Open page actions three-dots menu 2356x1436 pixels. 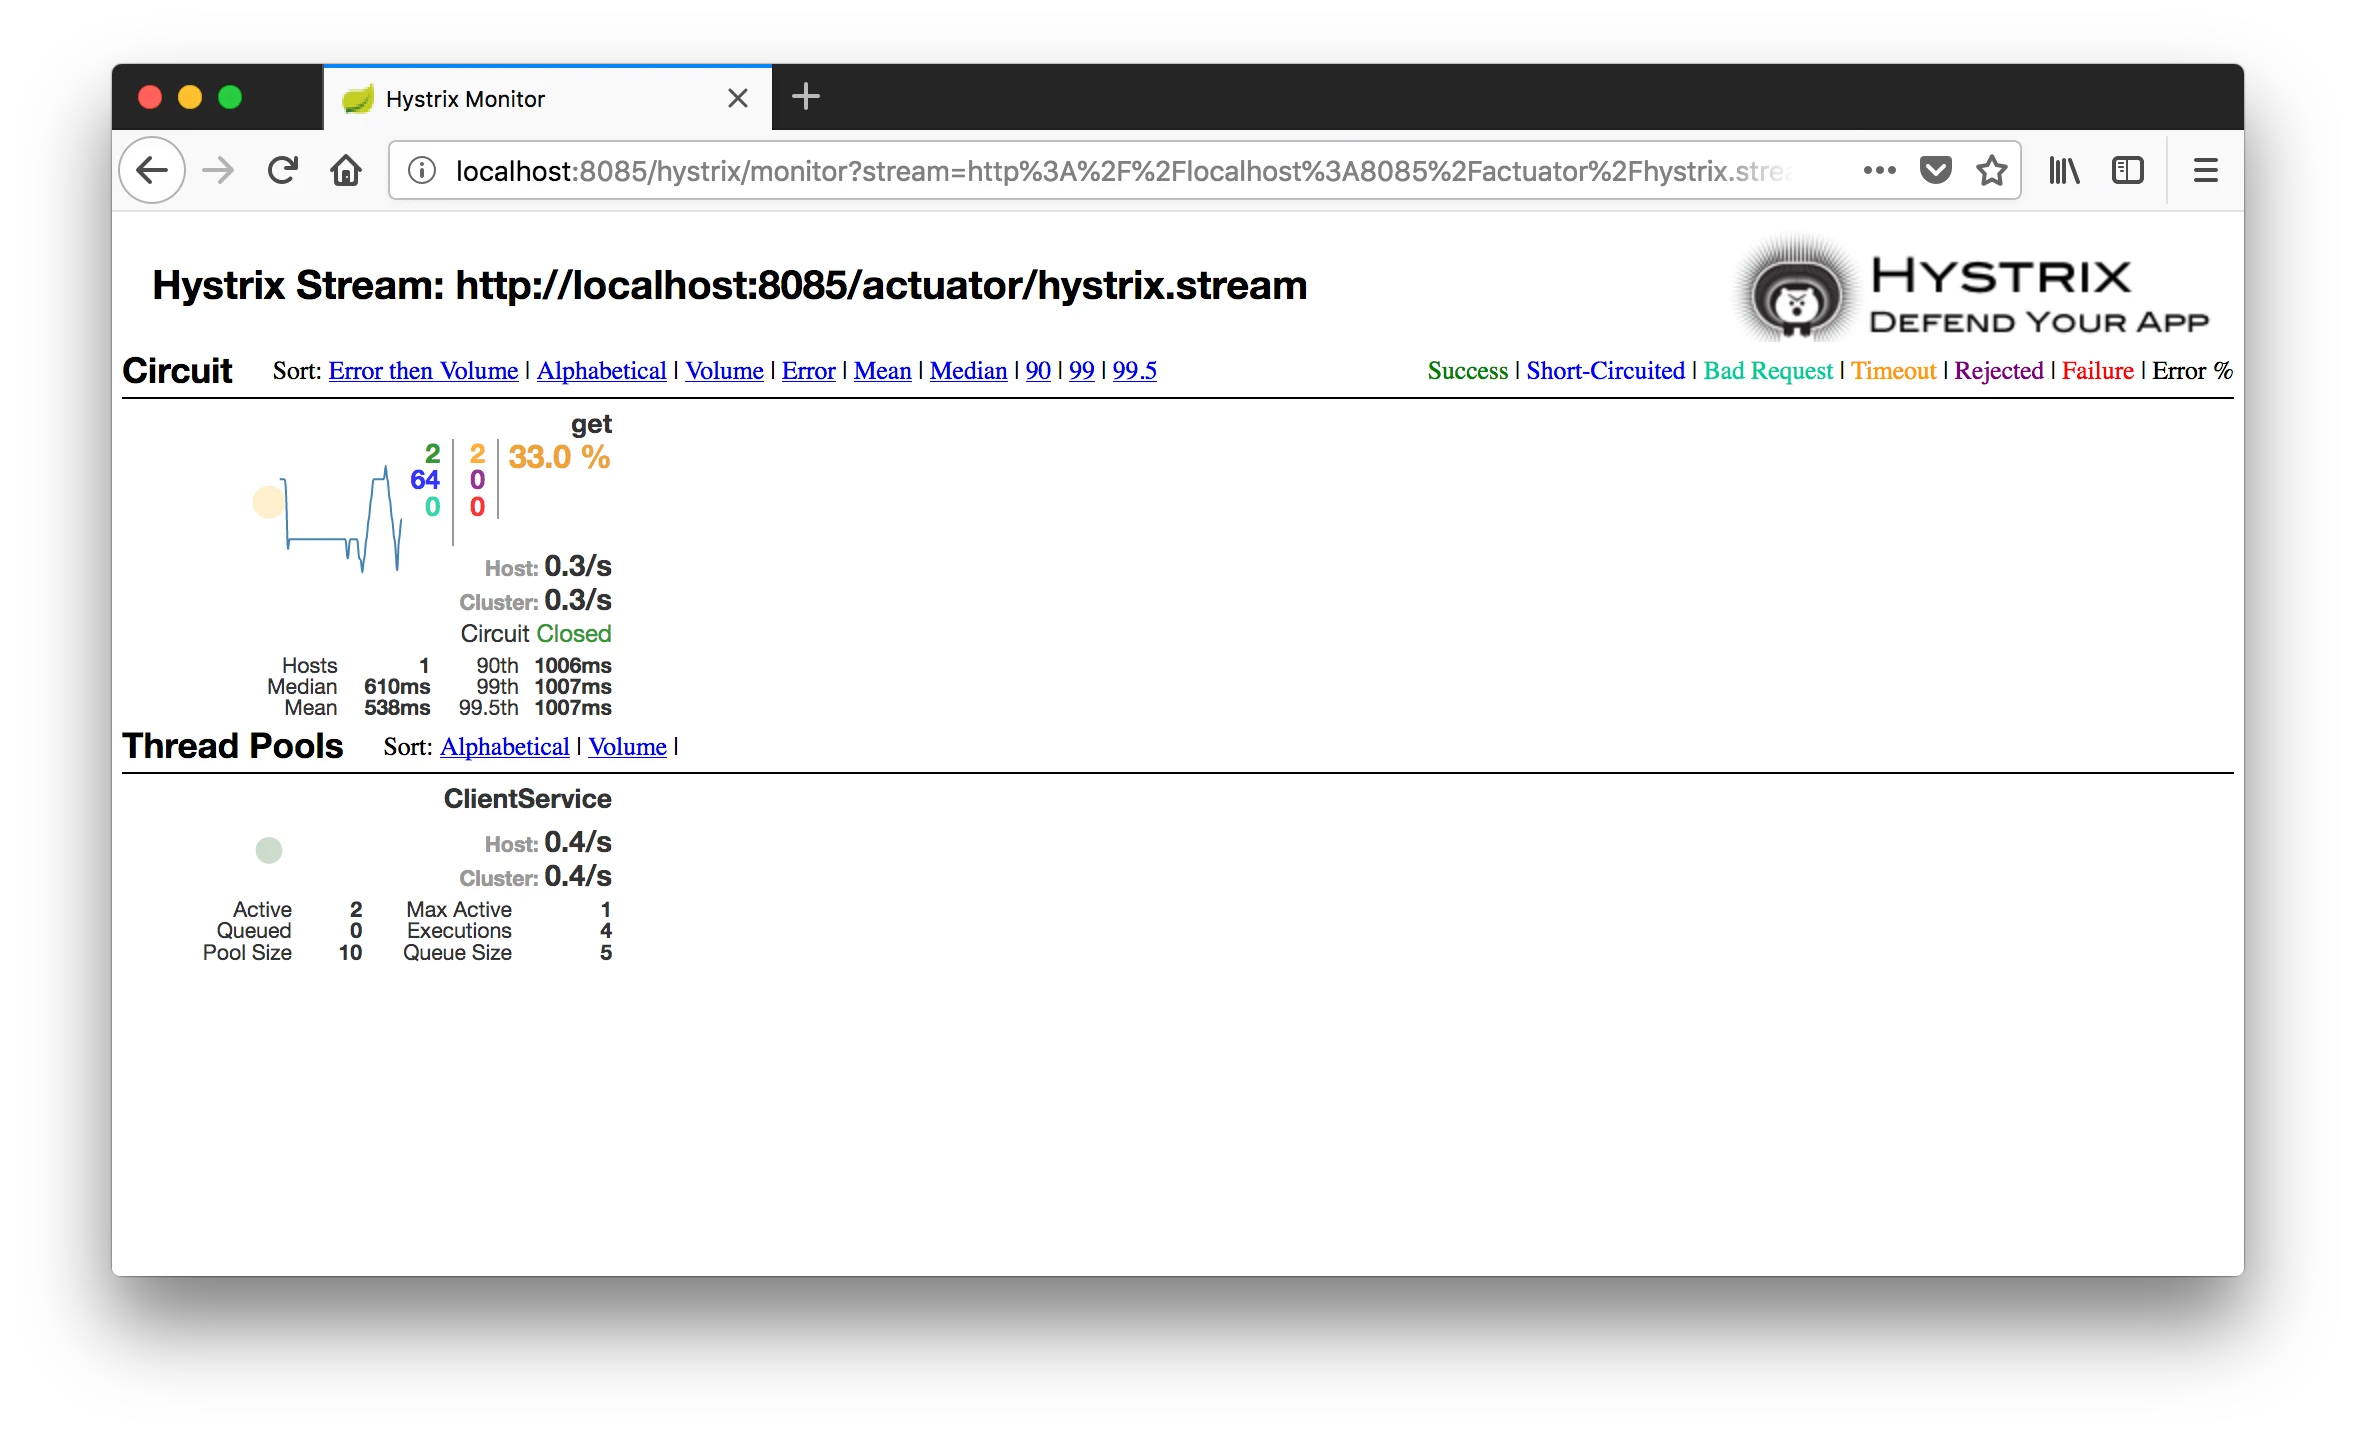point(1879,171)
